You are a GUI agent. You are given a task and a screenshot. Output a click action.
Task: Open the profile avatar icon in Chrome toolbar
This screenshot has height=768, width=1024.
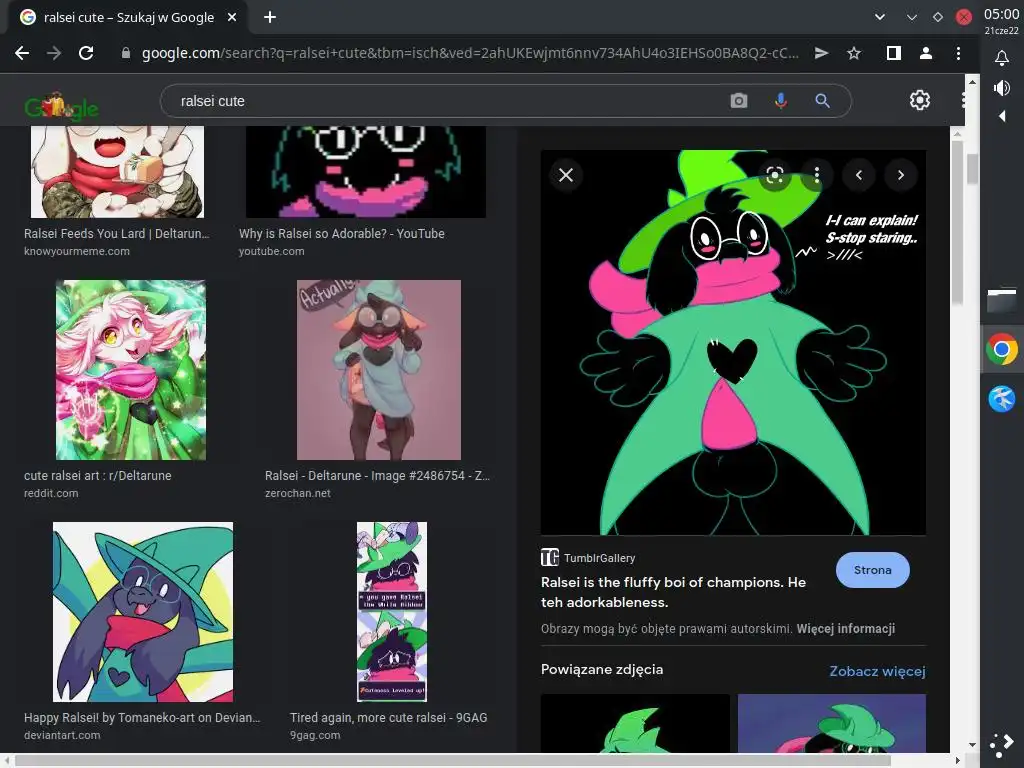tap(925, 54)
